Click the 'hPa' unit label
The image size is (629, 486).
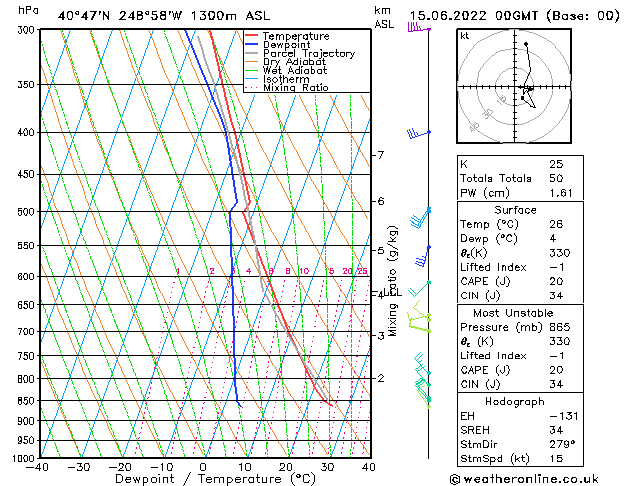coord(28,10)
